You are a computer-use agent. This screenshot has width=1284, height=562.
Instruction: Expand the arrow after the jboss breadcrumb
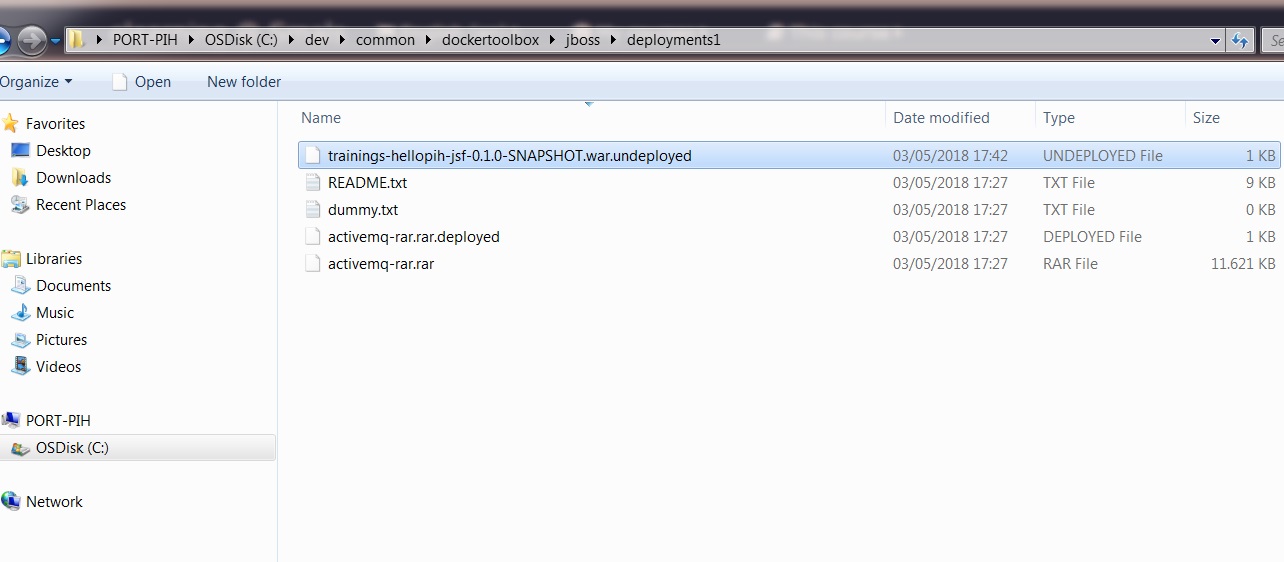coord(613,40)
